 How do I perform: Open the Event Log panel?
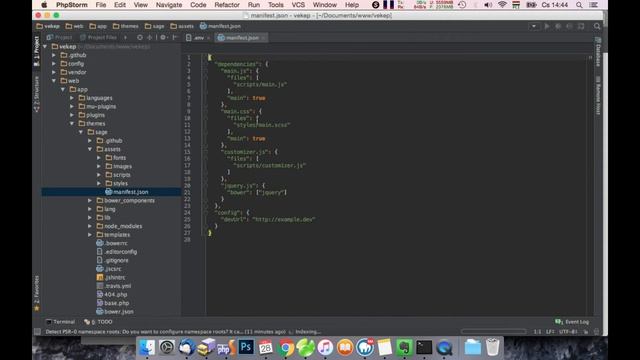[x=572, y=322]
